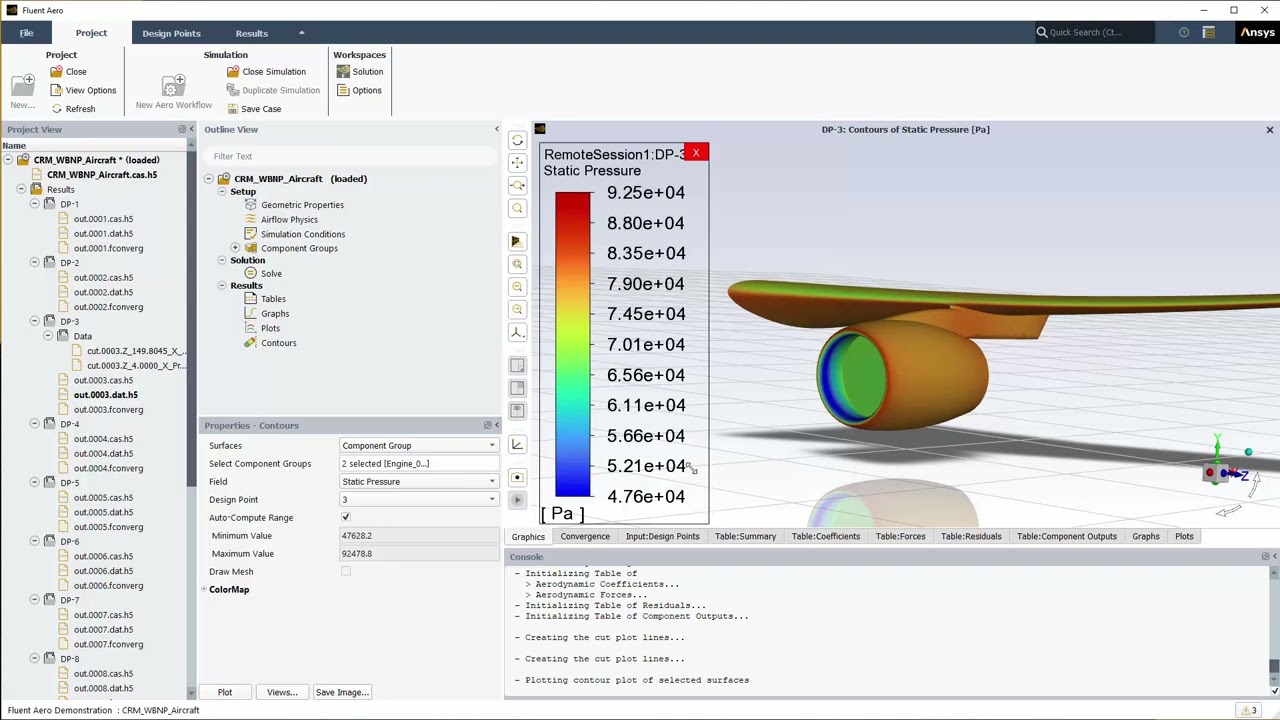Click the Views... button
The height and width of the screenshot is (720, 1280).
click(x=282, y=692)
